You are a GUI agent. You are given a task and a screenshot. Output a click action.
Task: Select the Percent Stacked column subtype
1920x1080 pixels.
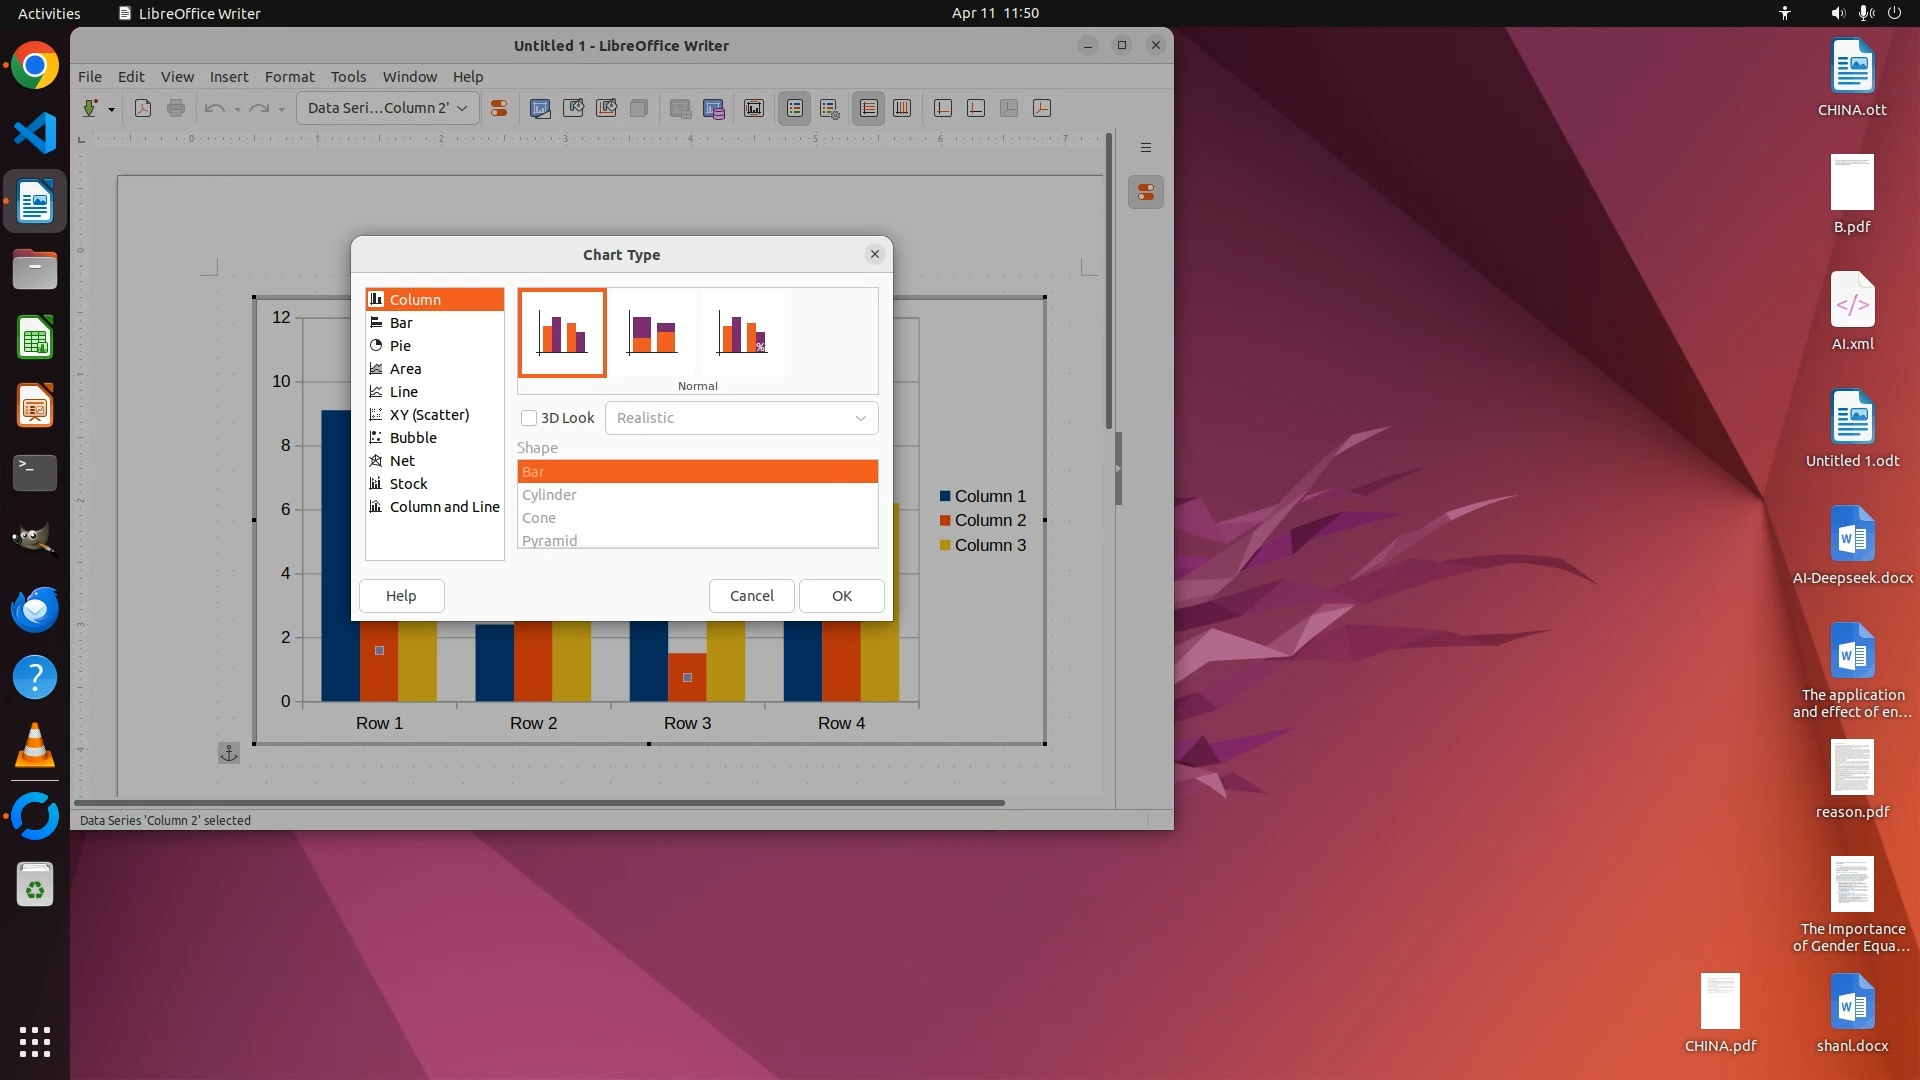coord(742,333)
